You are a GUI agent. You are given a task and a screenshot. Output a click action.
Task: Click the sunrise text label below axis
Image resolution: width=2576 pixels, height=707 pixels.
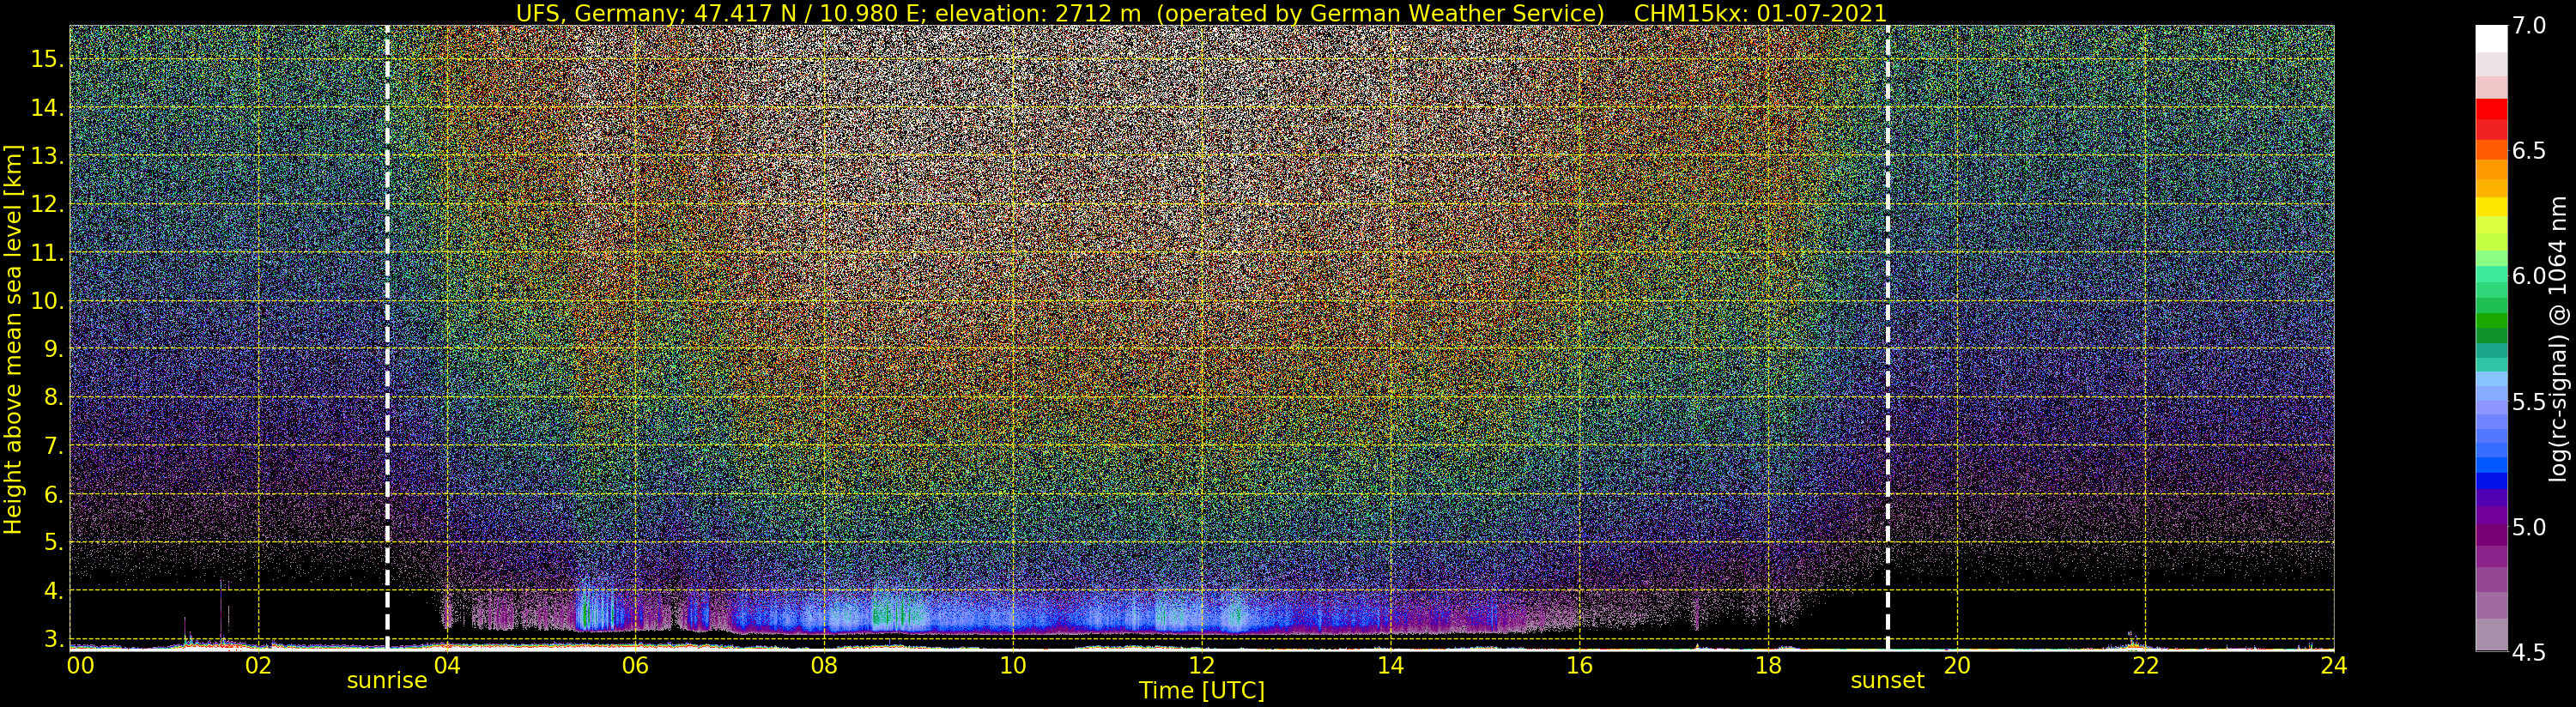[x=387, y=681]
